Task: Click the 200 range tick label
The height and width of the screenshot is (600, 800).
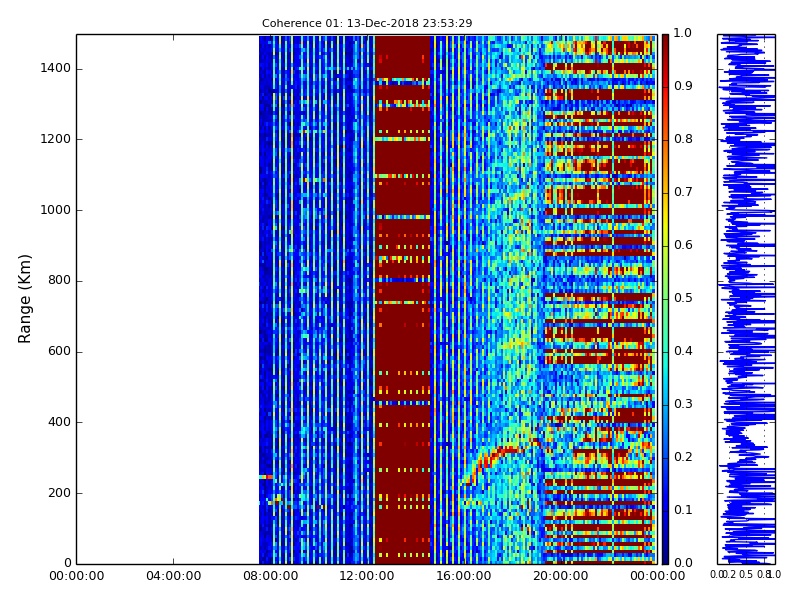Action: pyautogui.click(x=60, y=493)
